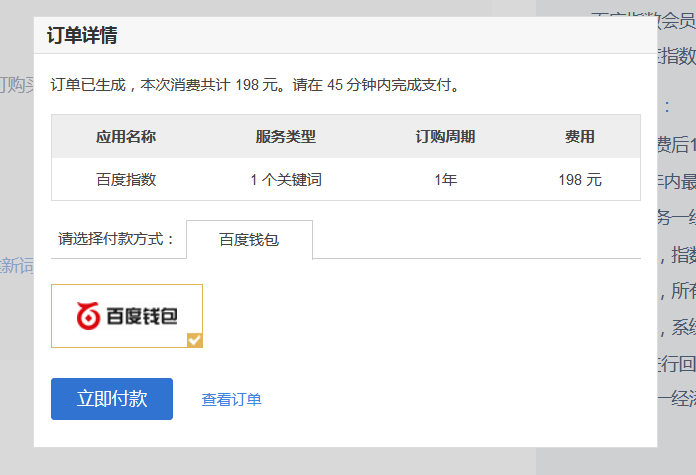Click the 1 个关键词 service type cell

click(x=286, y=180)
